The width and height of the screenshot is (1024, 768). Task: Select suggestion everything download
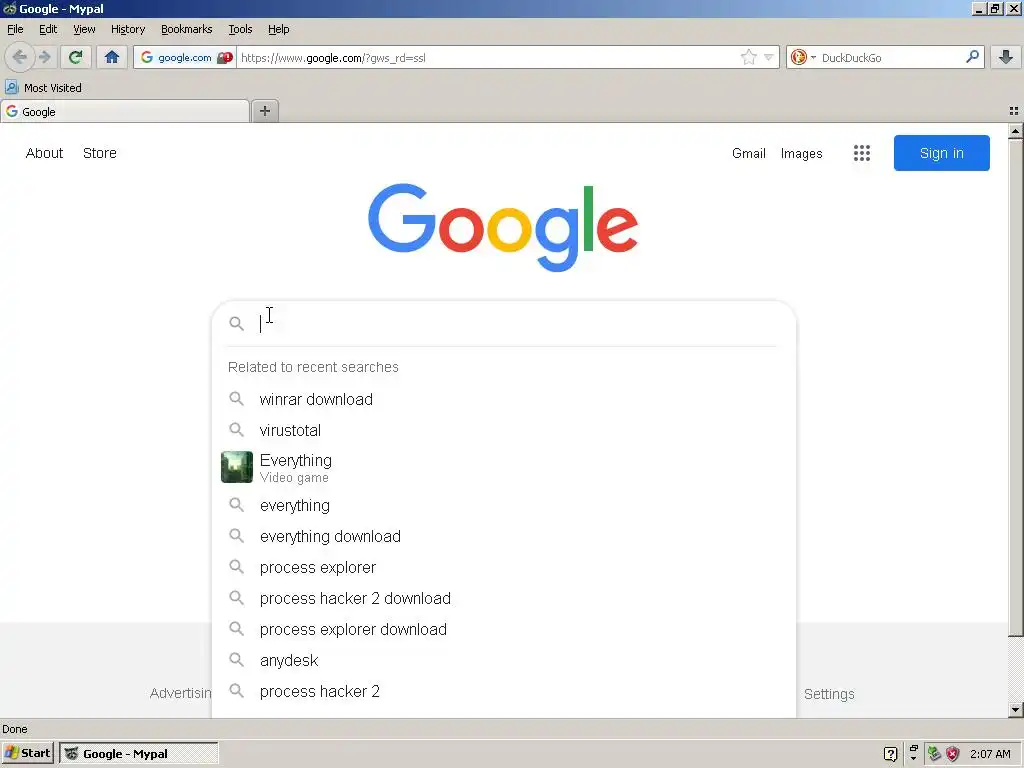click(x=330, y=536)
